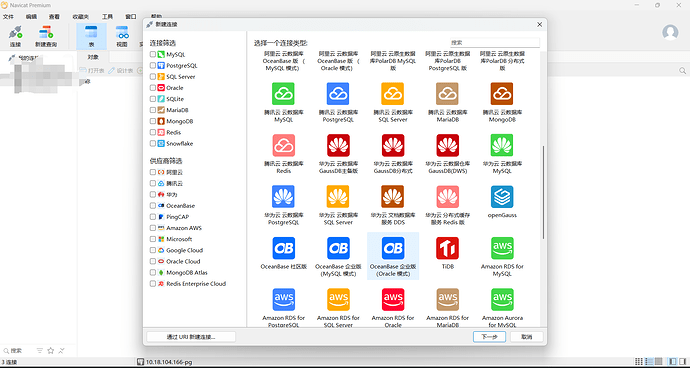This screenshot has height=368, width=690.
Task: Select Amazon RDS for Oracle icon
Action: (393, 300)
